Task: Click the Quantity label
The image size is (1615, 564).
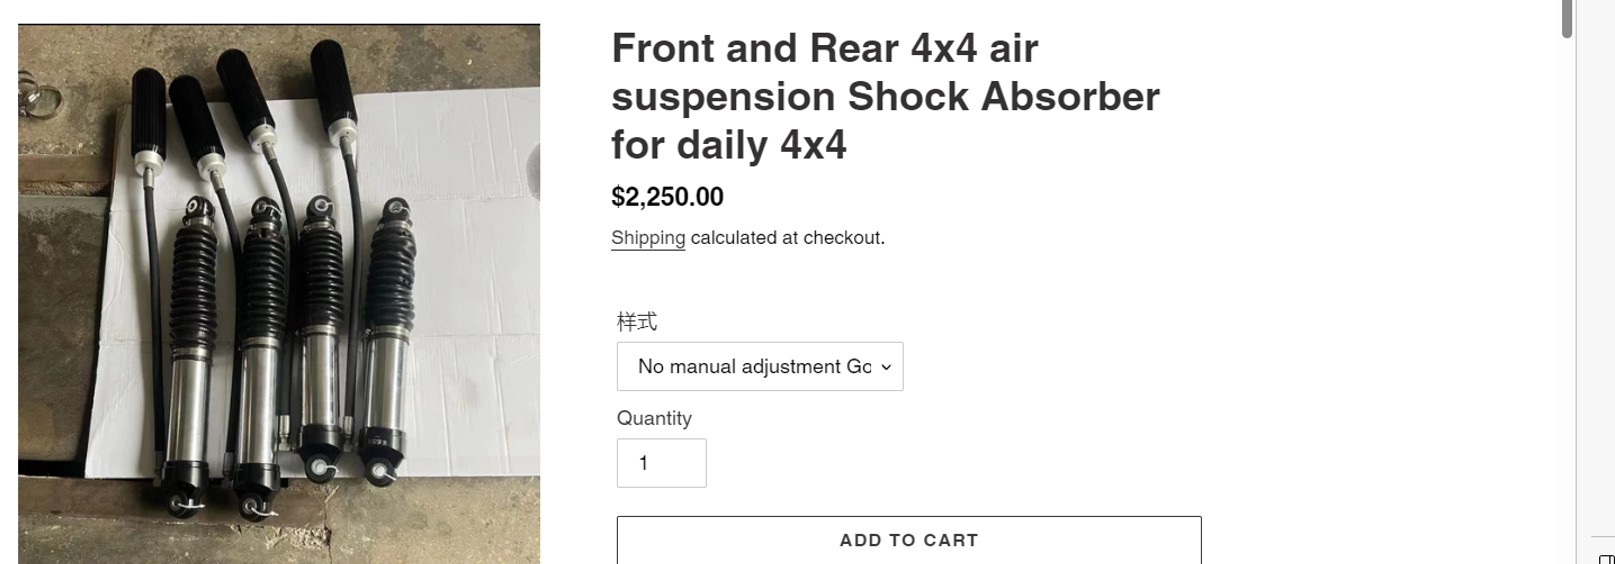Action: click(654, 418)
